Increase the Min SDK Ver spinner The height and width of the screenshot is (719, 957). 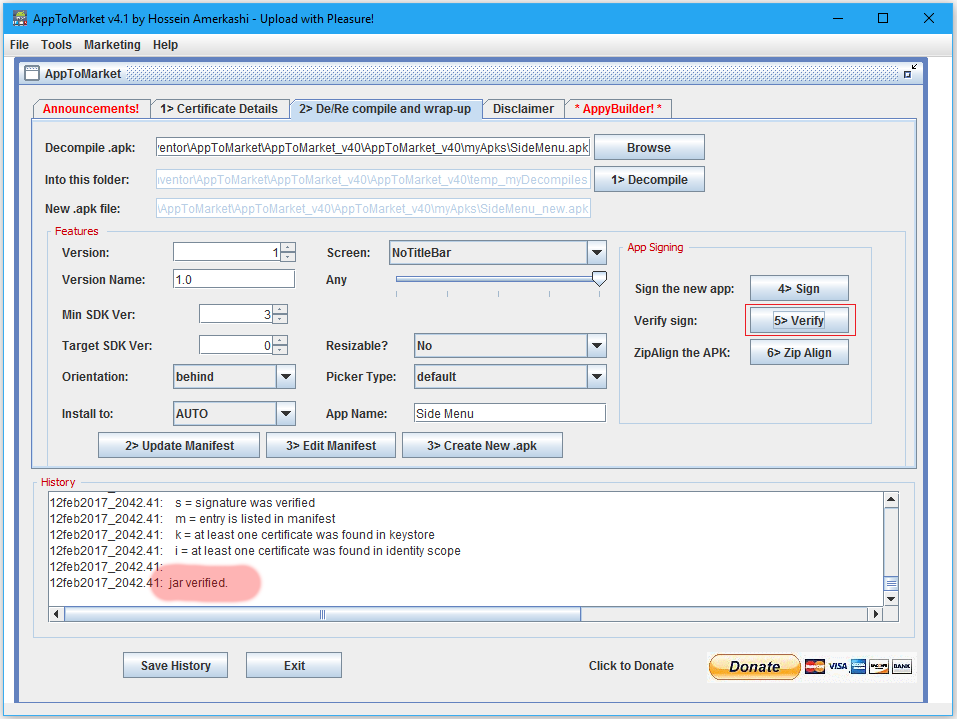pos(280,309)
